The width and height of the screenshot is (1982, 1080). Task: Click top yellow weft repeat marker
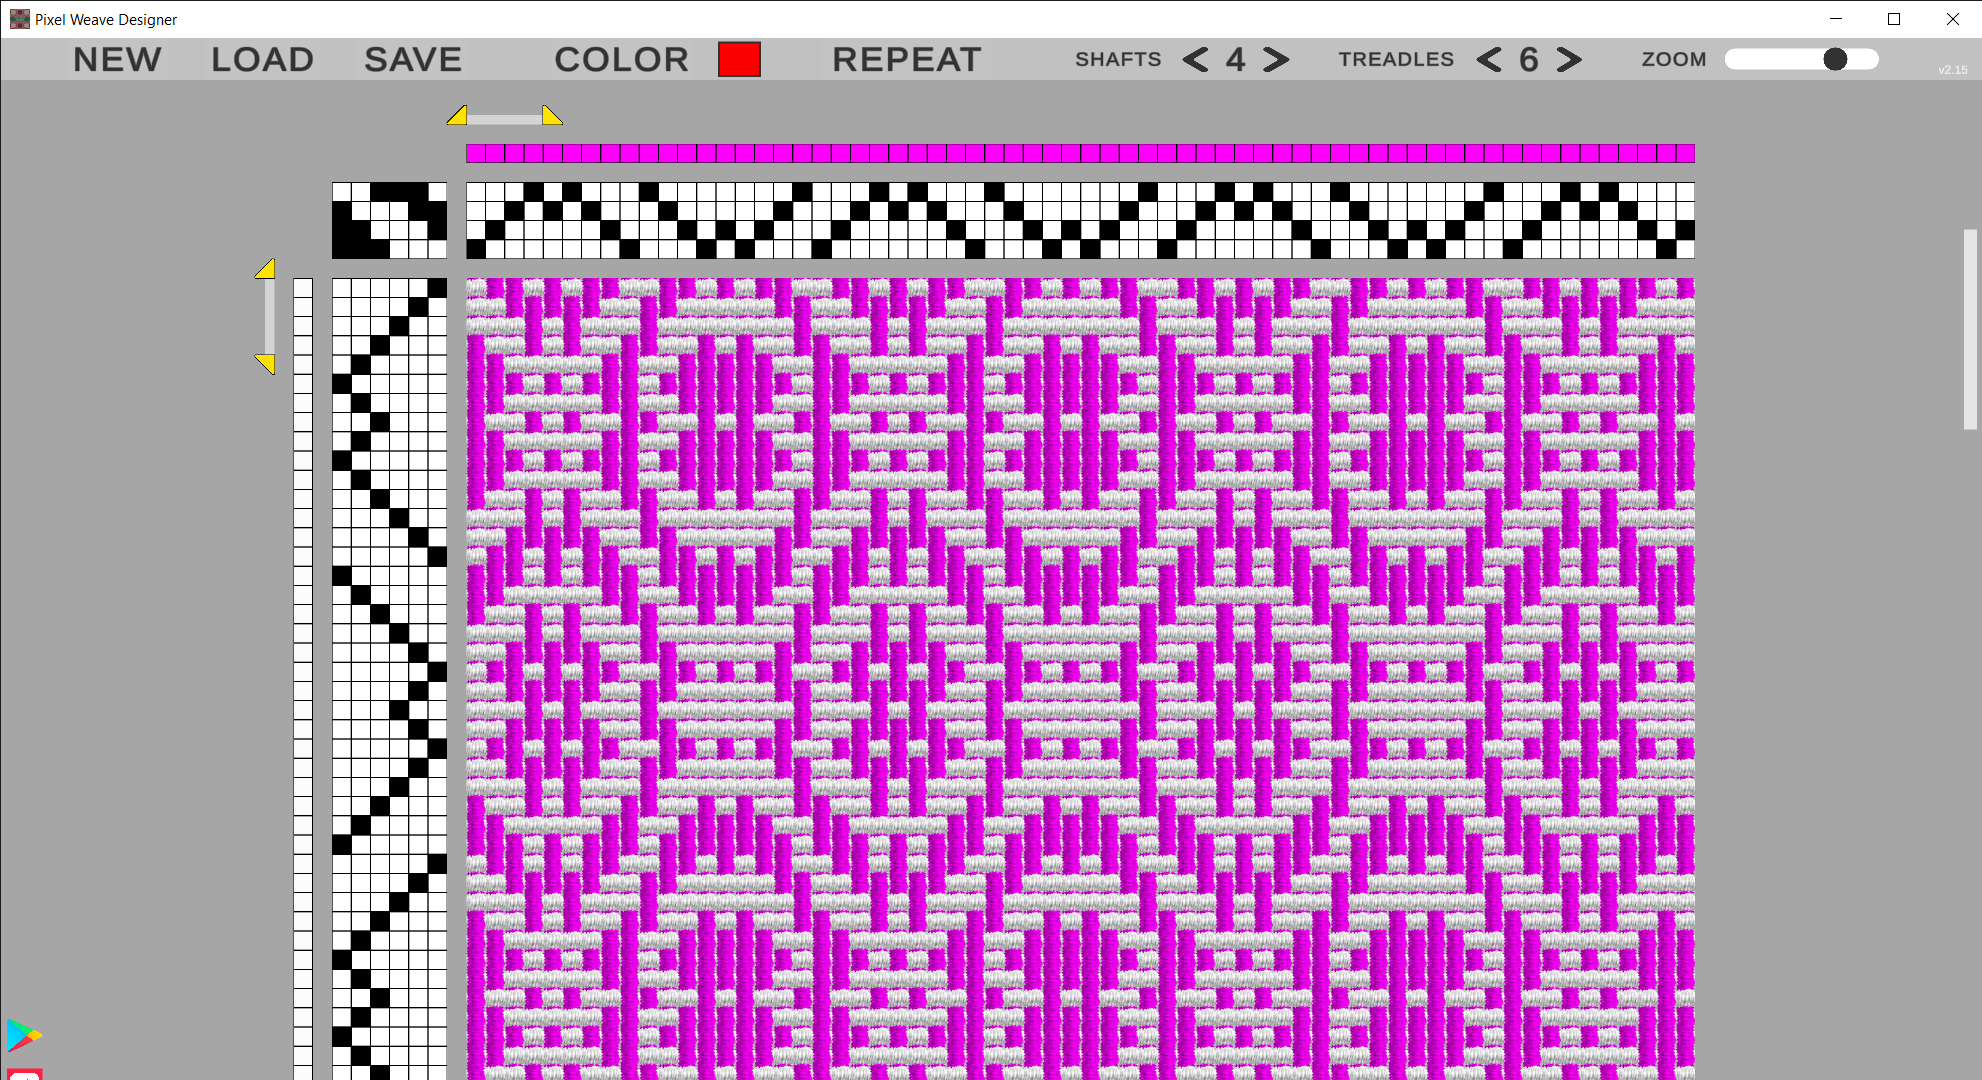tap(265, 268)
